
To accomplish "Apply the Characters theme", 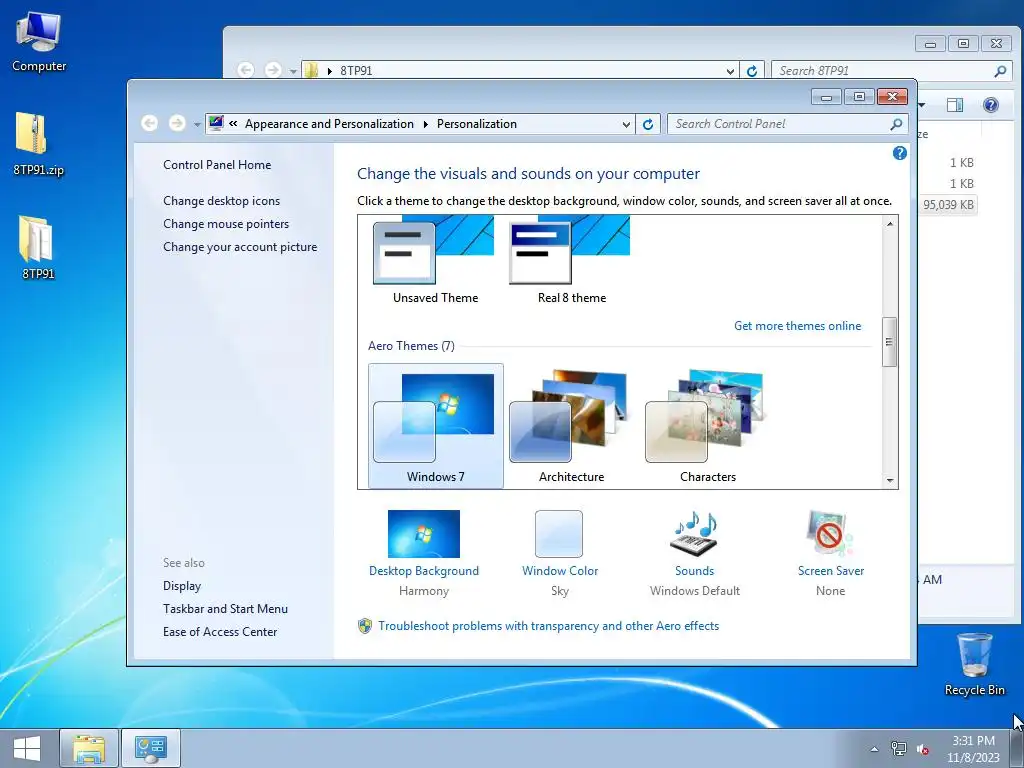I will (x=707, y=426).
